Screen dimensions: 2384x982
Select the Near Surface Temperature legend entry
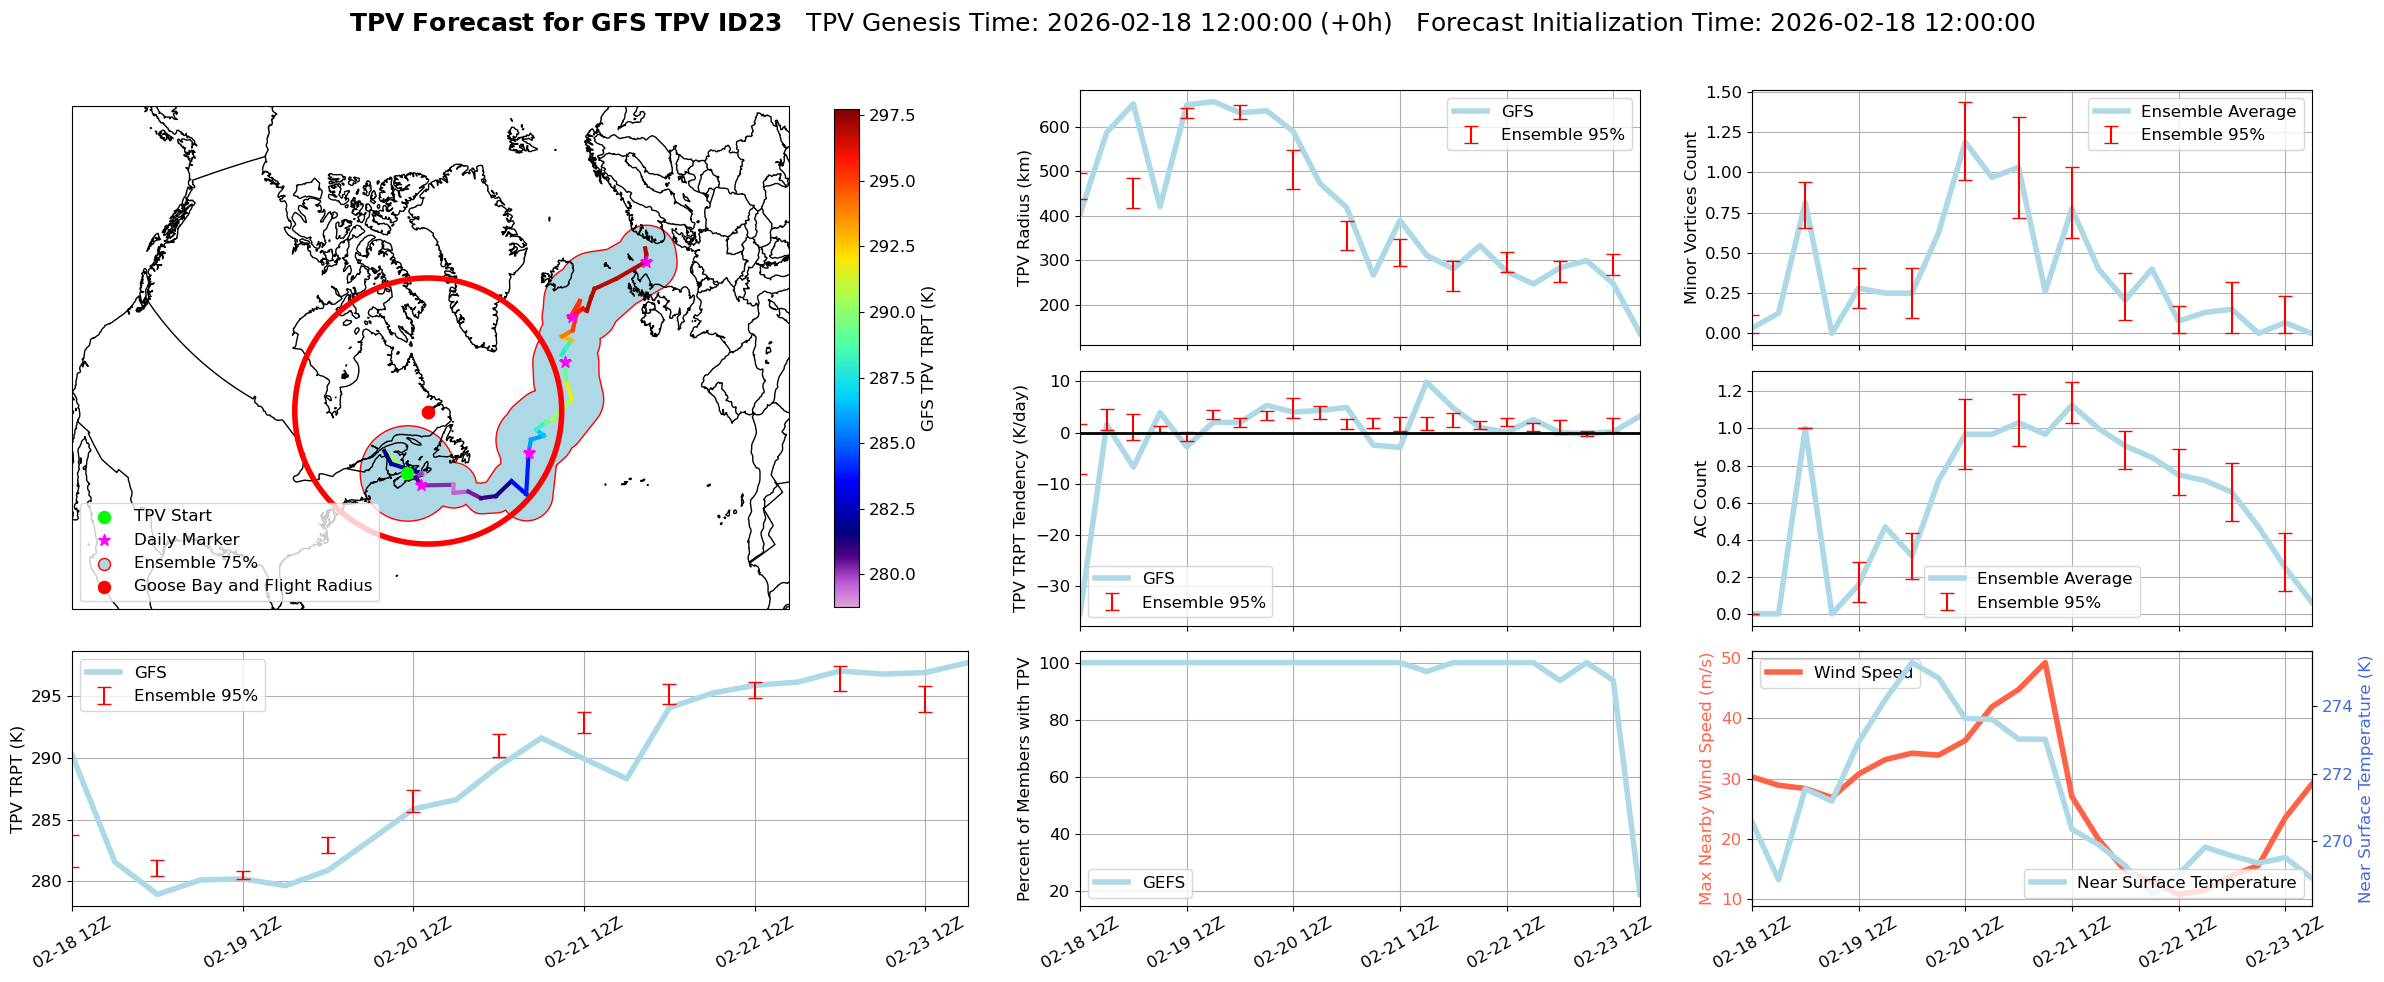click(2185, 882)
